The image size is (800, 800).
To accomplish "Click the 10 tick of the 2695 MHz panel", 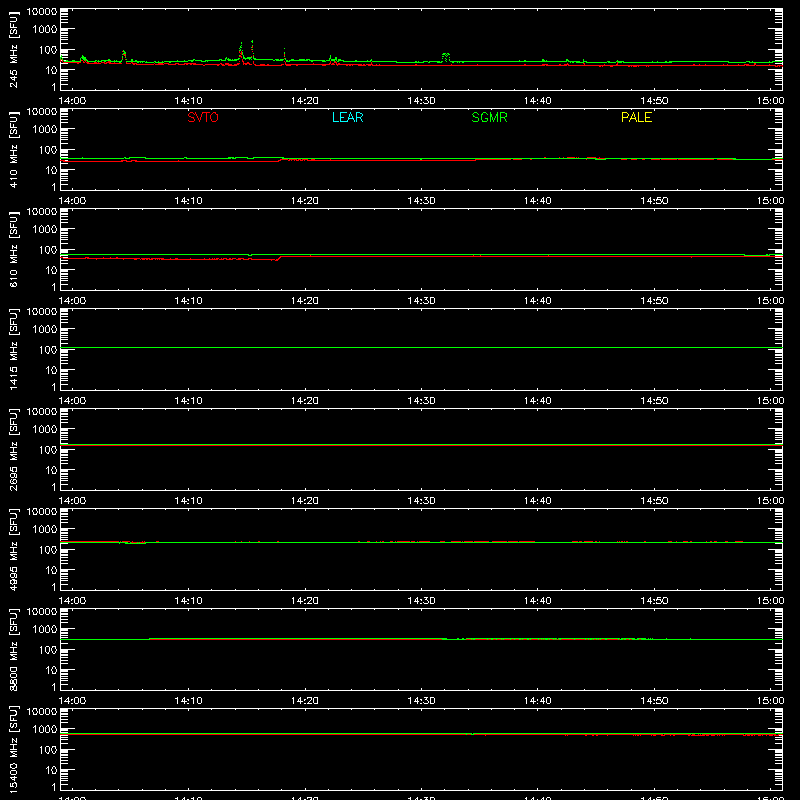I will coord(51,470).
